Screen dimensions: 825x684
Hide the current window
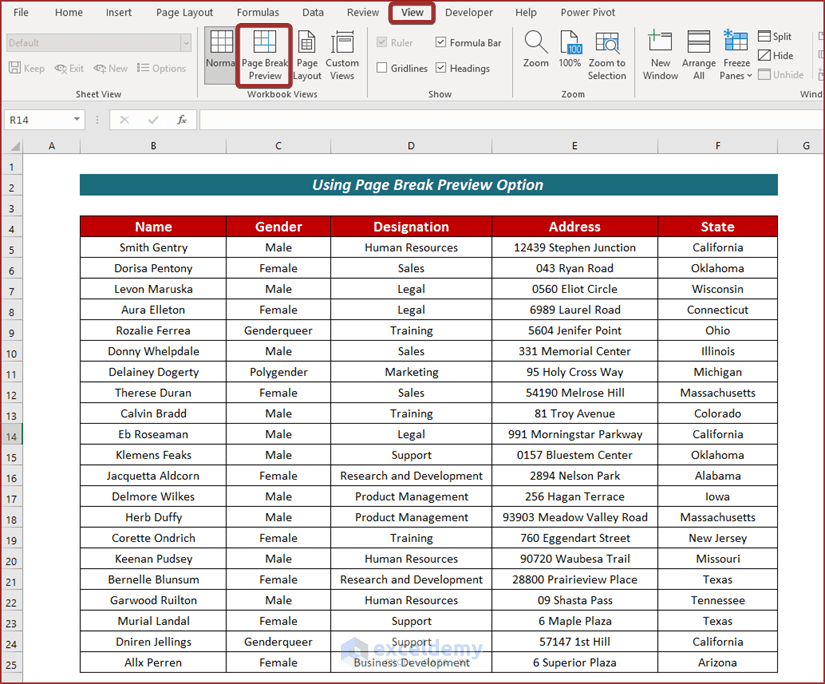point(776,55)
